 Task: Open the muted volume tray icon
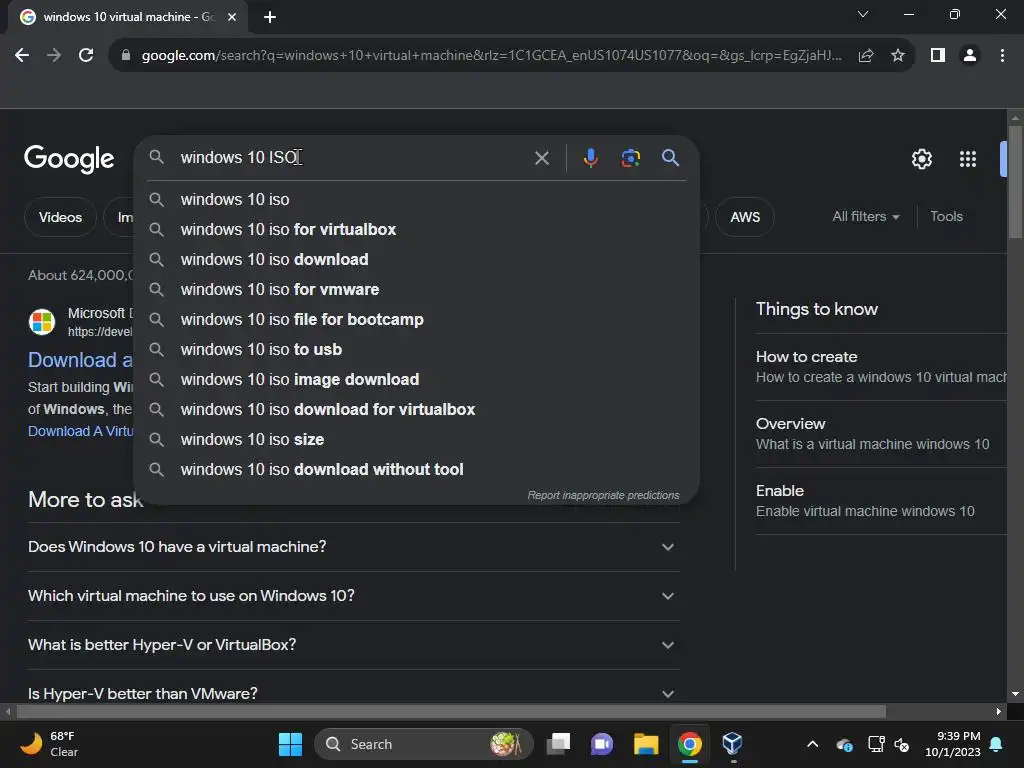coord(902,744)
